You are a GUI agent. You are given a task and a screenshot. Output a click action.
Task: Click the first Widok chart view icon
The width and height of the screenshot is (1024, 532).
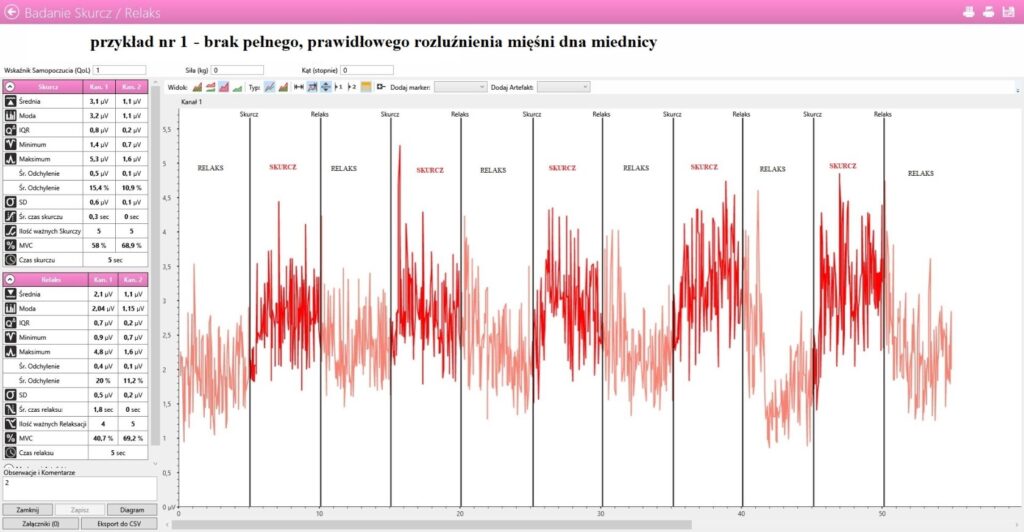197,87
